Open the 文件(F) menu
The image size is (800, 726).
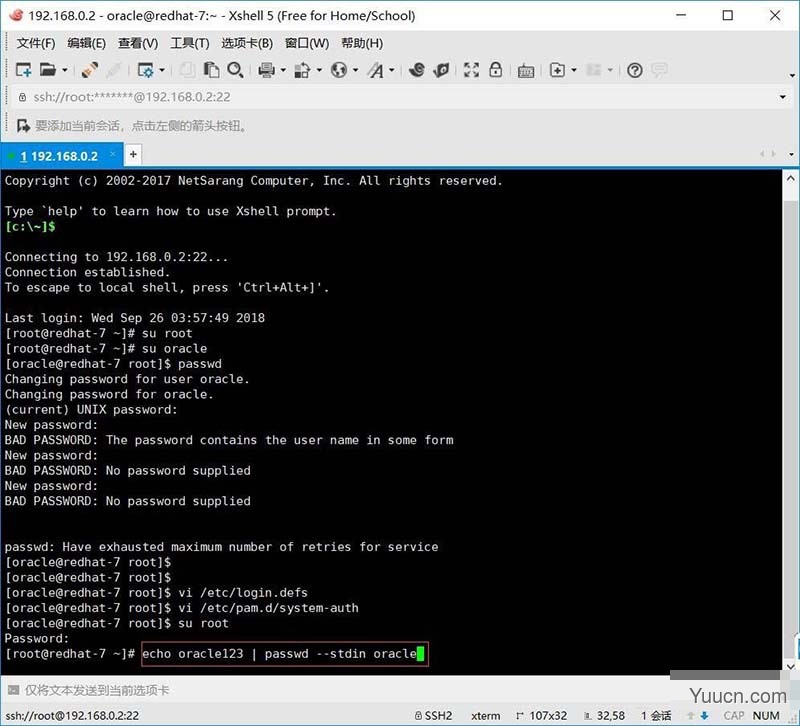pos(36,43)
